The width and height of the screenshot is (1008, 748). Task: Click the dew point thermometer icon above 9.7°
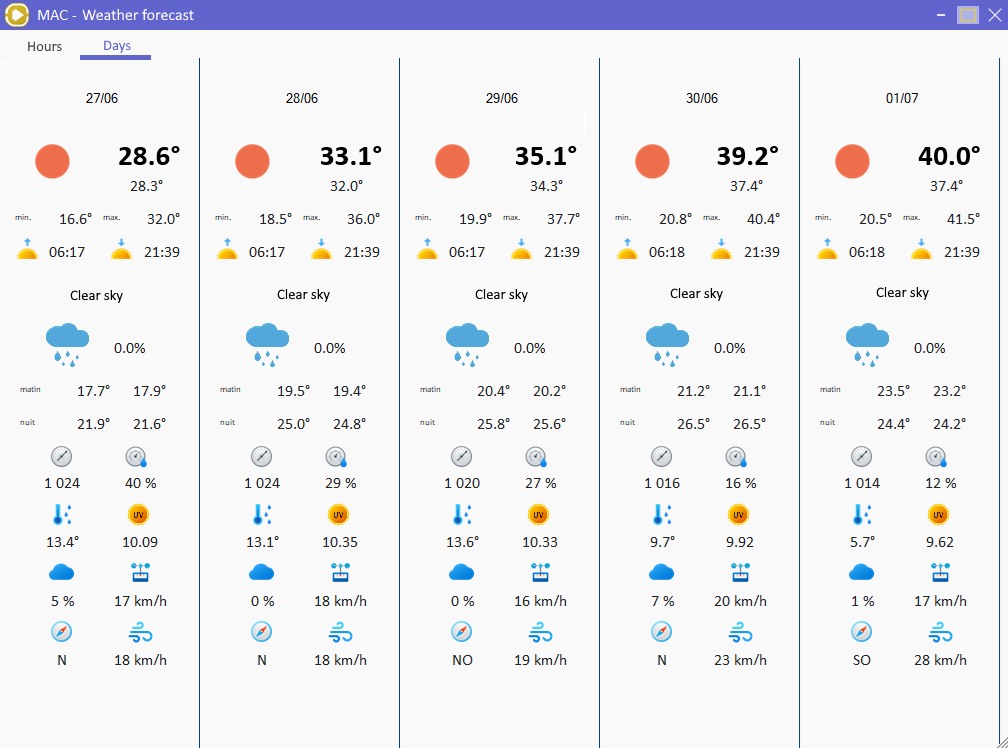tap(663, 515)
